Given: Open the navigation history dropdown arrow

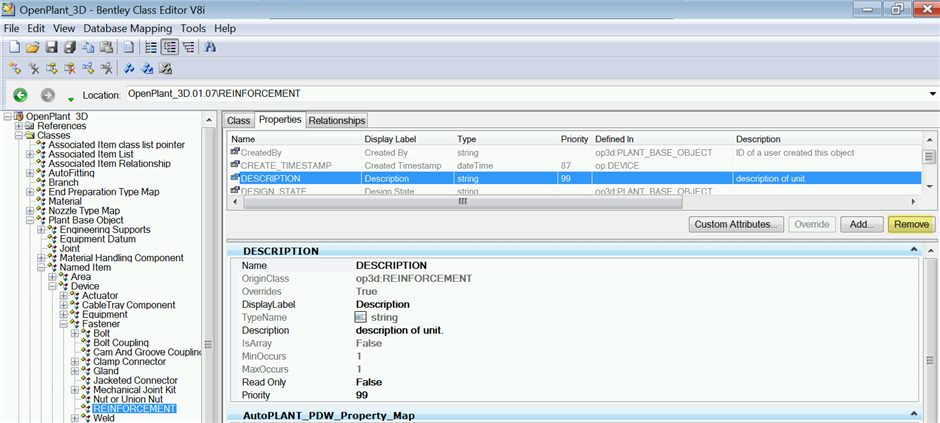Looking at the screenshot, I should 71,98.
